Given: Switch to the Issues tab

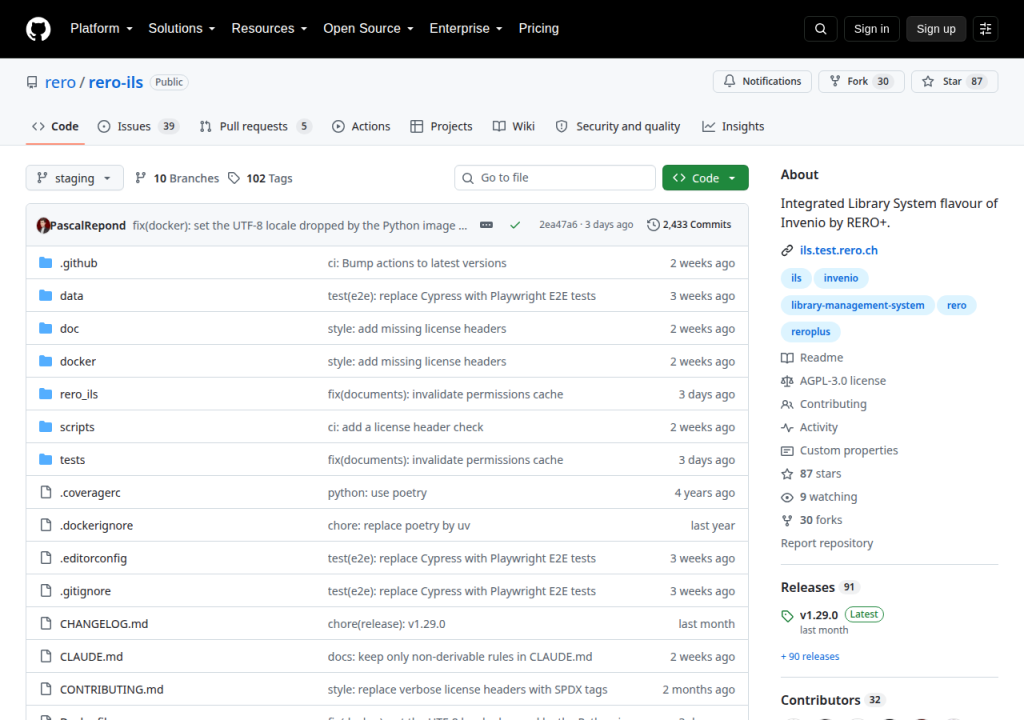Looking at the screenshot, I should pyautogui.click(x=138, y=126).
